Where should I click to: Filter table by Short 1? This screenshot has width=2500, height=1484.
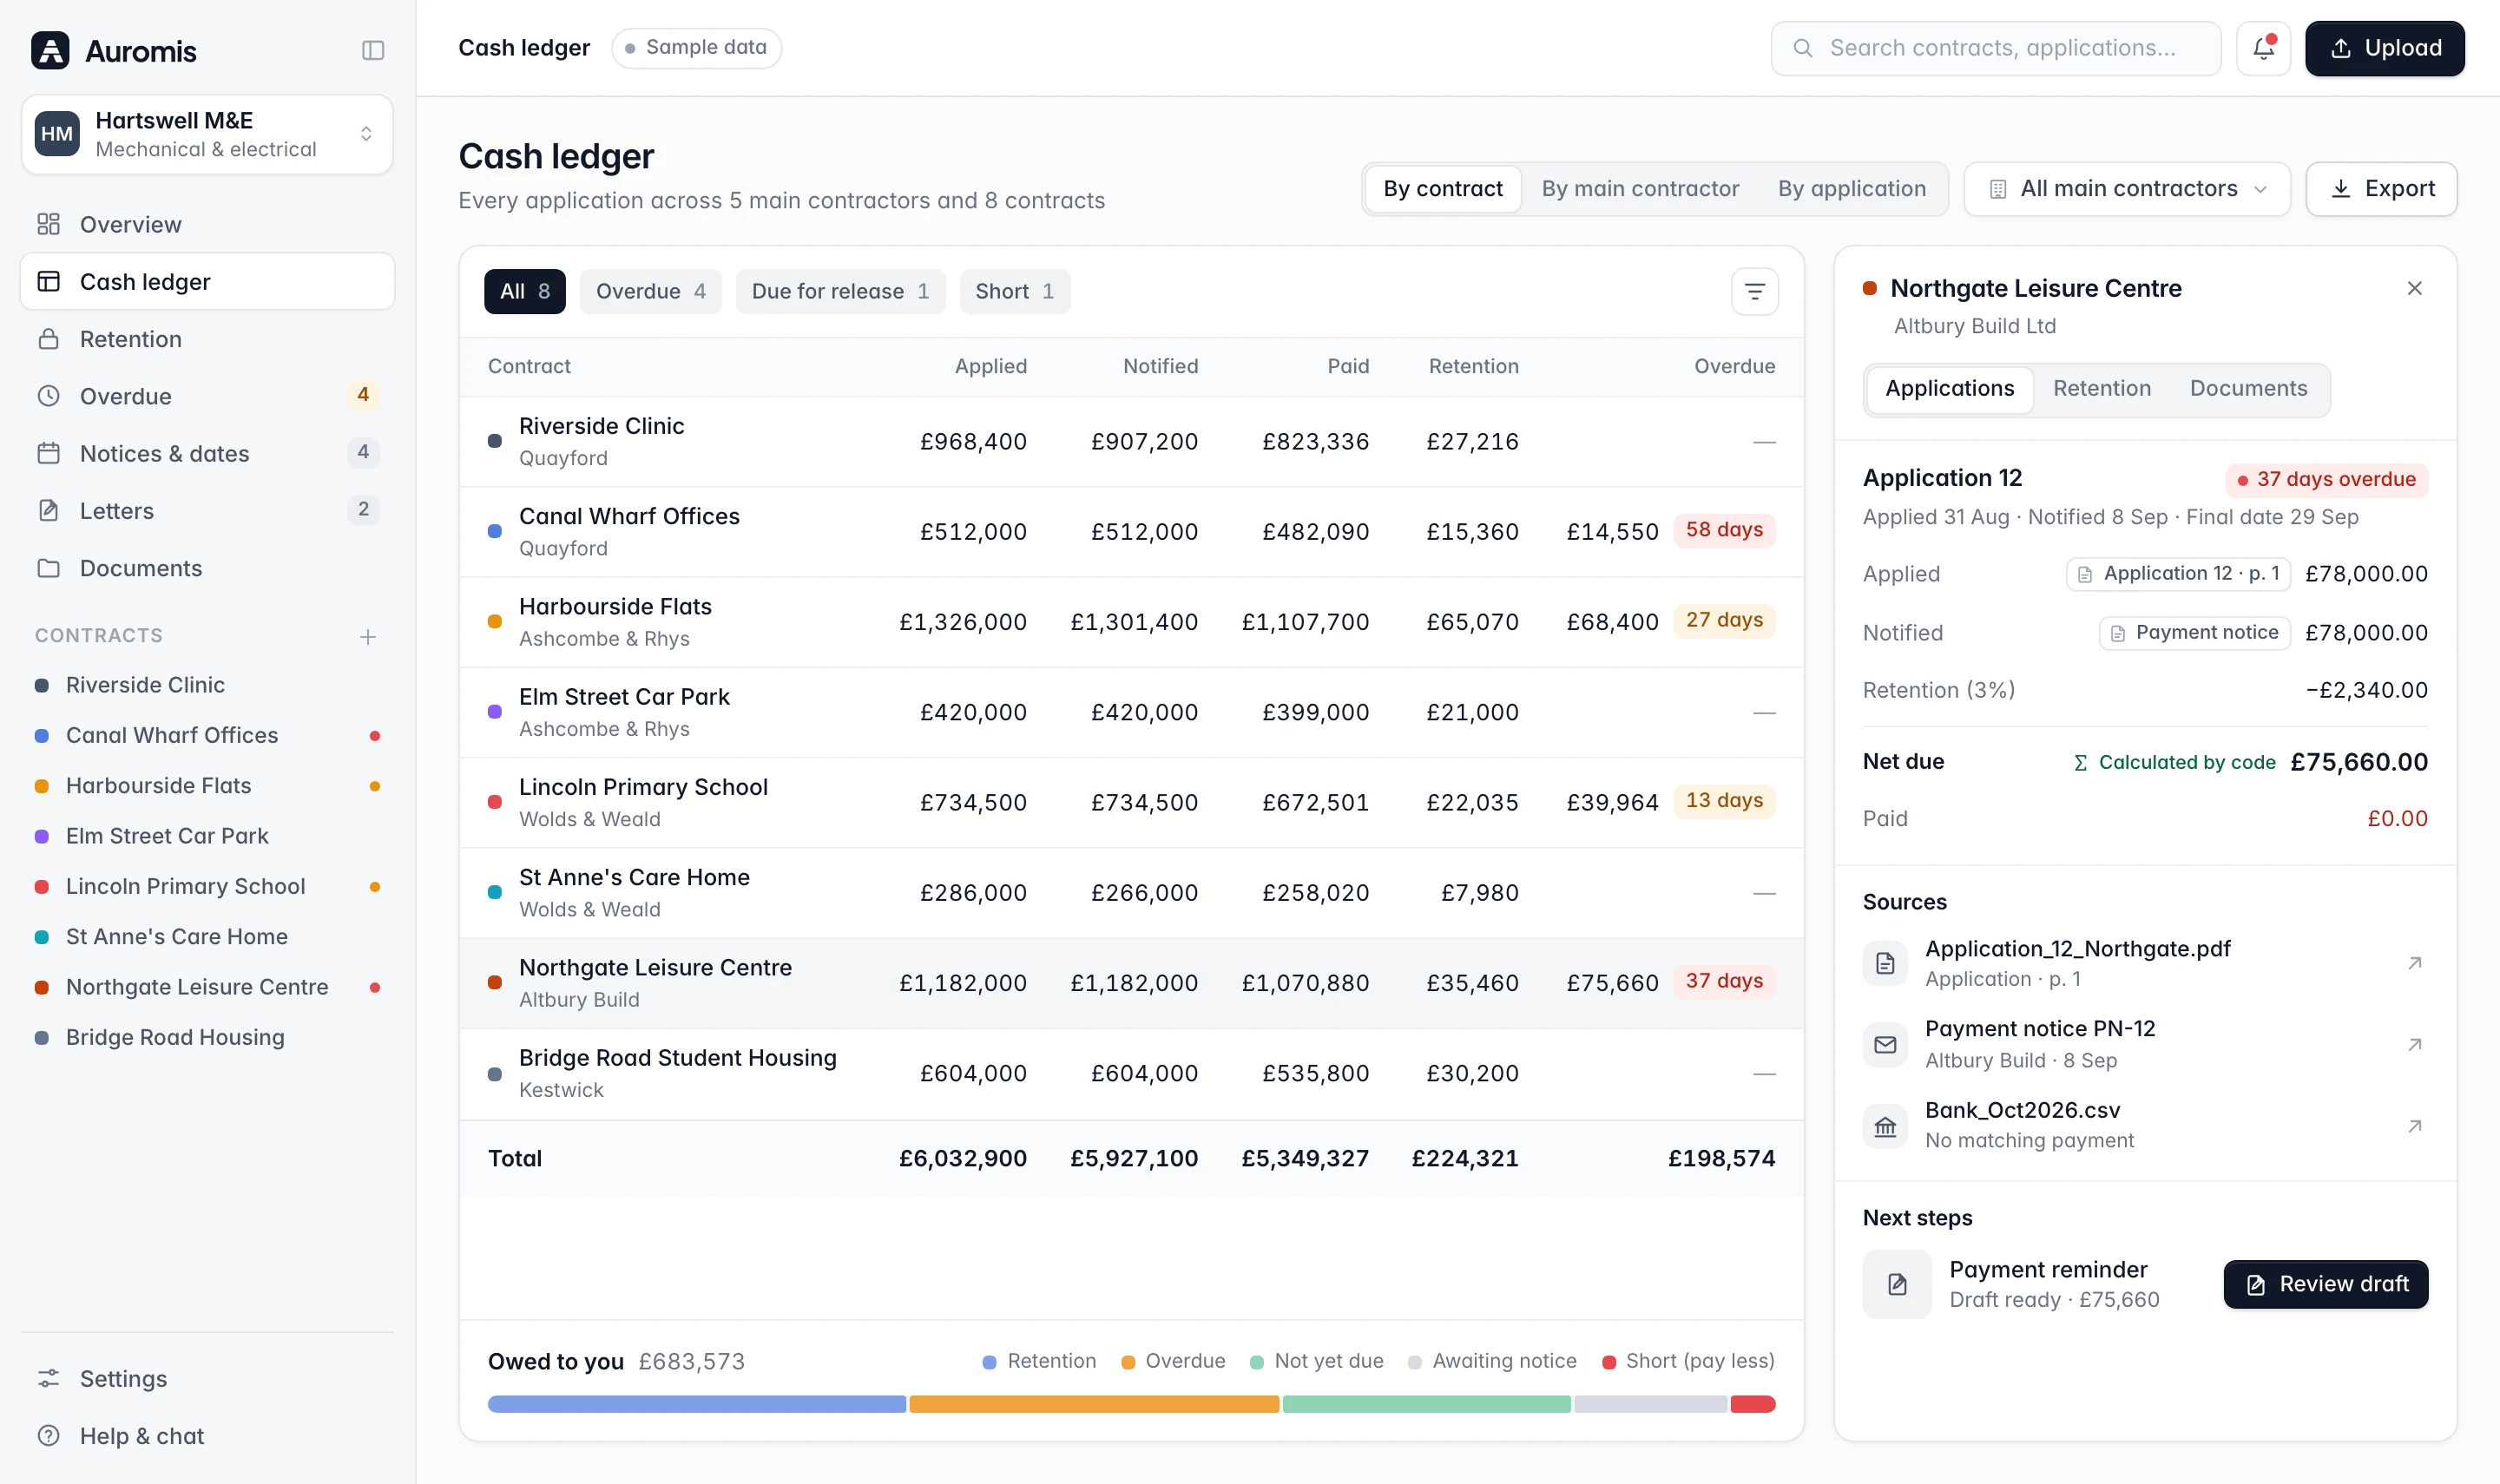(x=1014, y=291)
